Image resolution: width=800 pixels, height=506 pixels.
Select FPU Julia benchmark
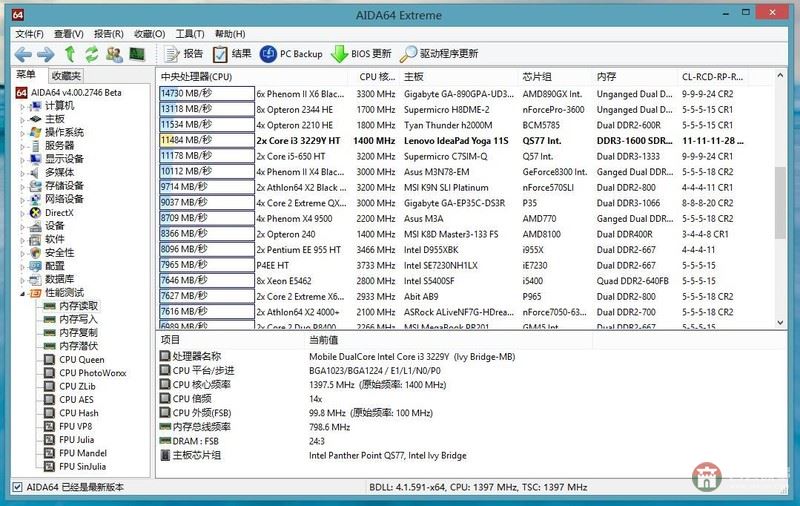click(x=77, y=439)
